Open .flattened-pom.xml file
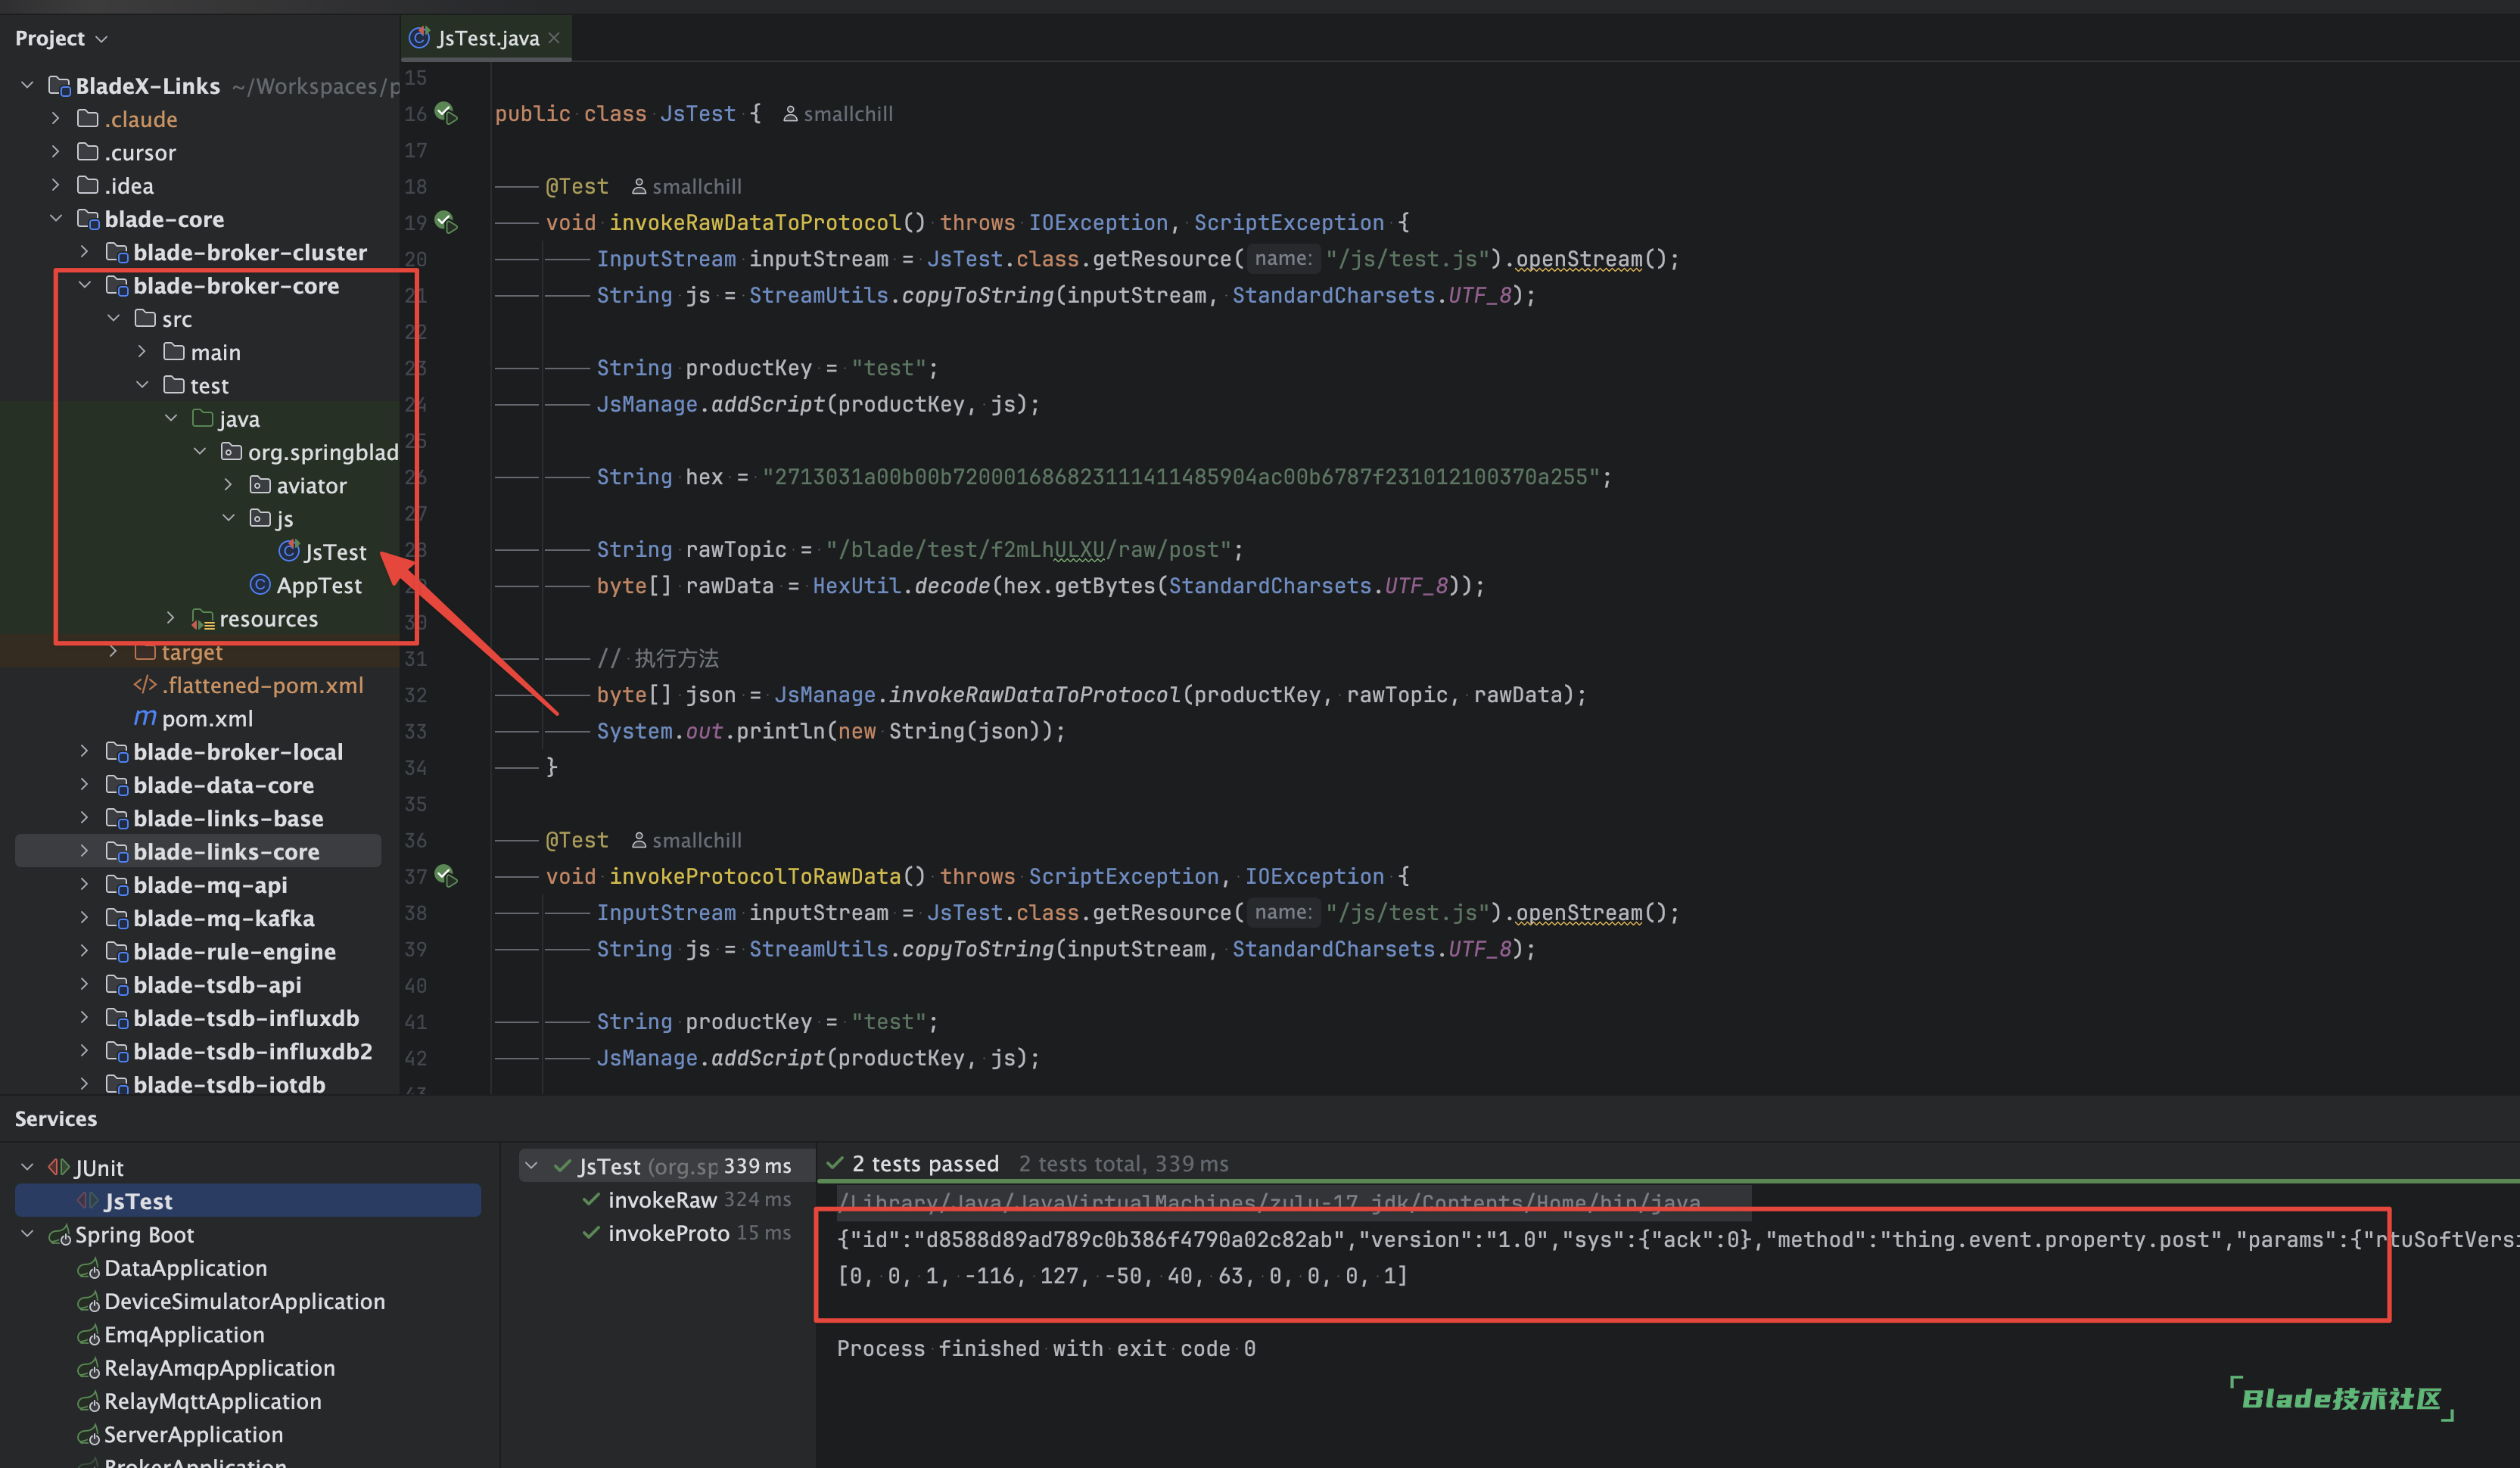This screenshot has width=2520, height=1468. tap(262, 685)
